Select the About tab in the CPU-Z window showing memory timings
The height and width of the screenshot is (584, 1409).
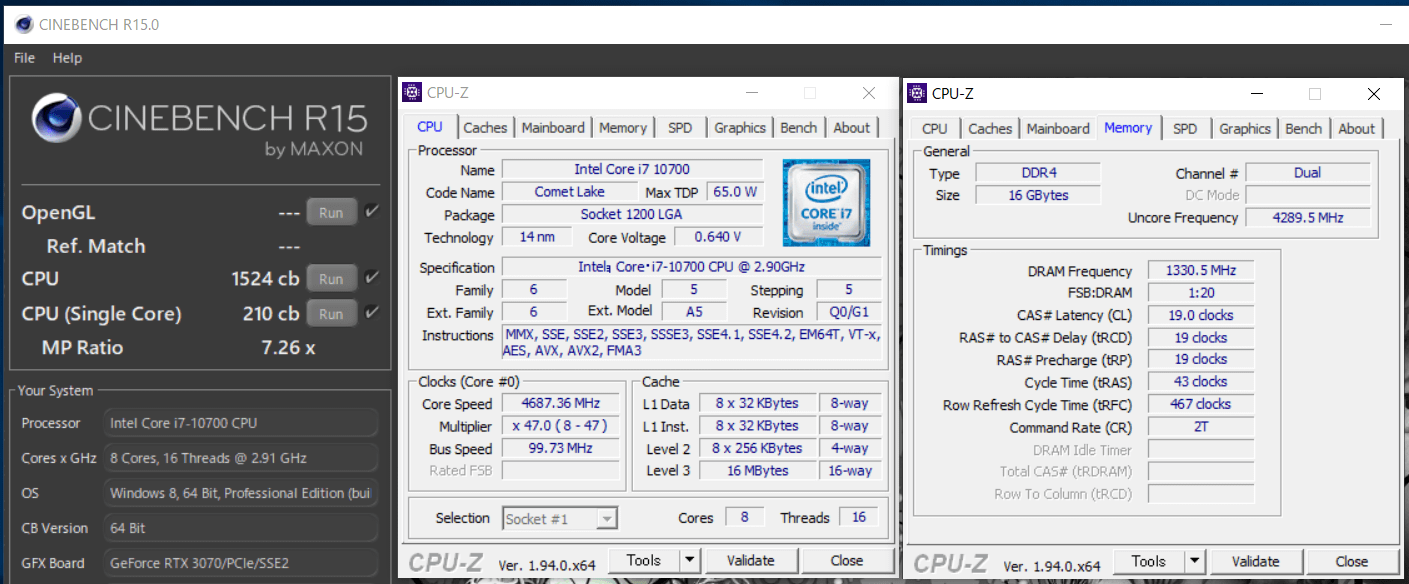coord(1357,129)
